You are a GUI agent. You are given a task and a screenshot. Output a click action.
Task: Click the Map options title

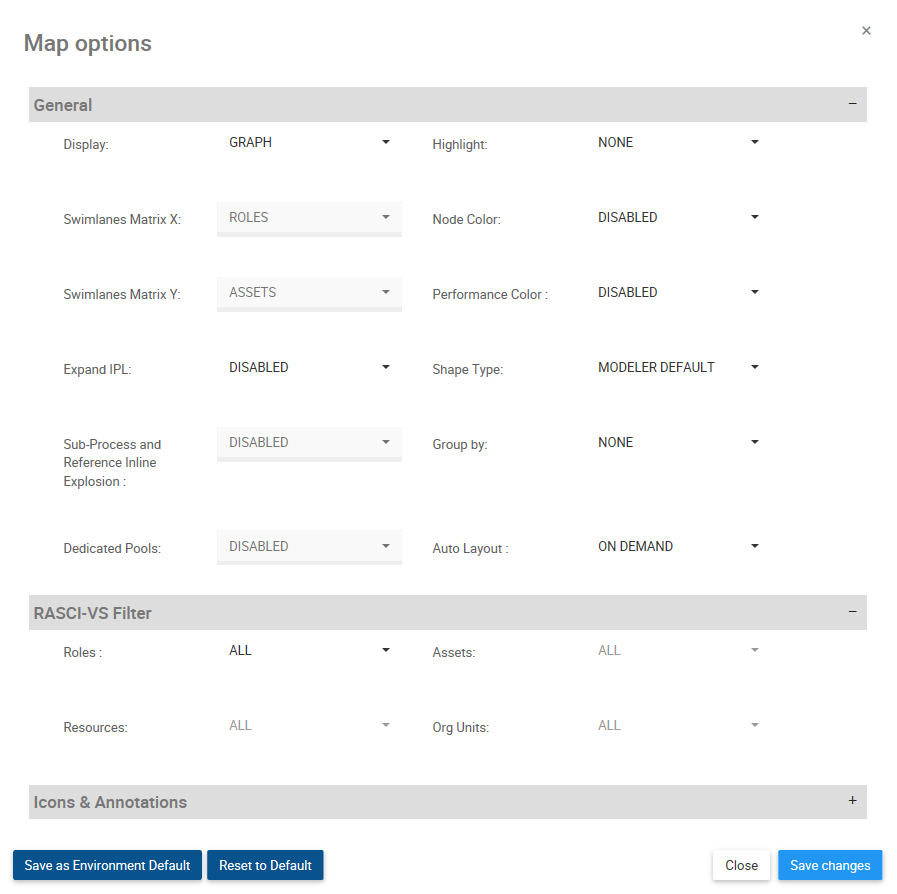tap(88, 43)
